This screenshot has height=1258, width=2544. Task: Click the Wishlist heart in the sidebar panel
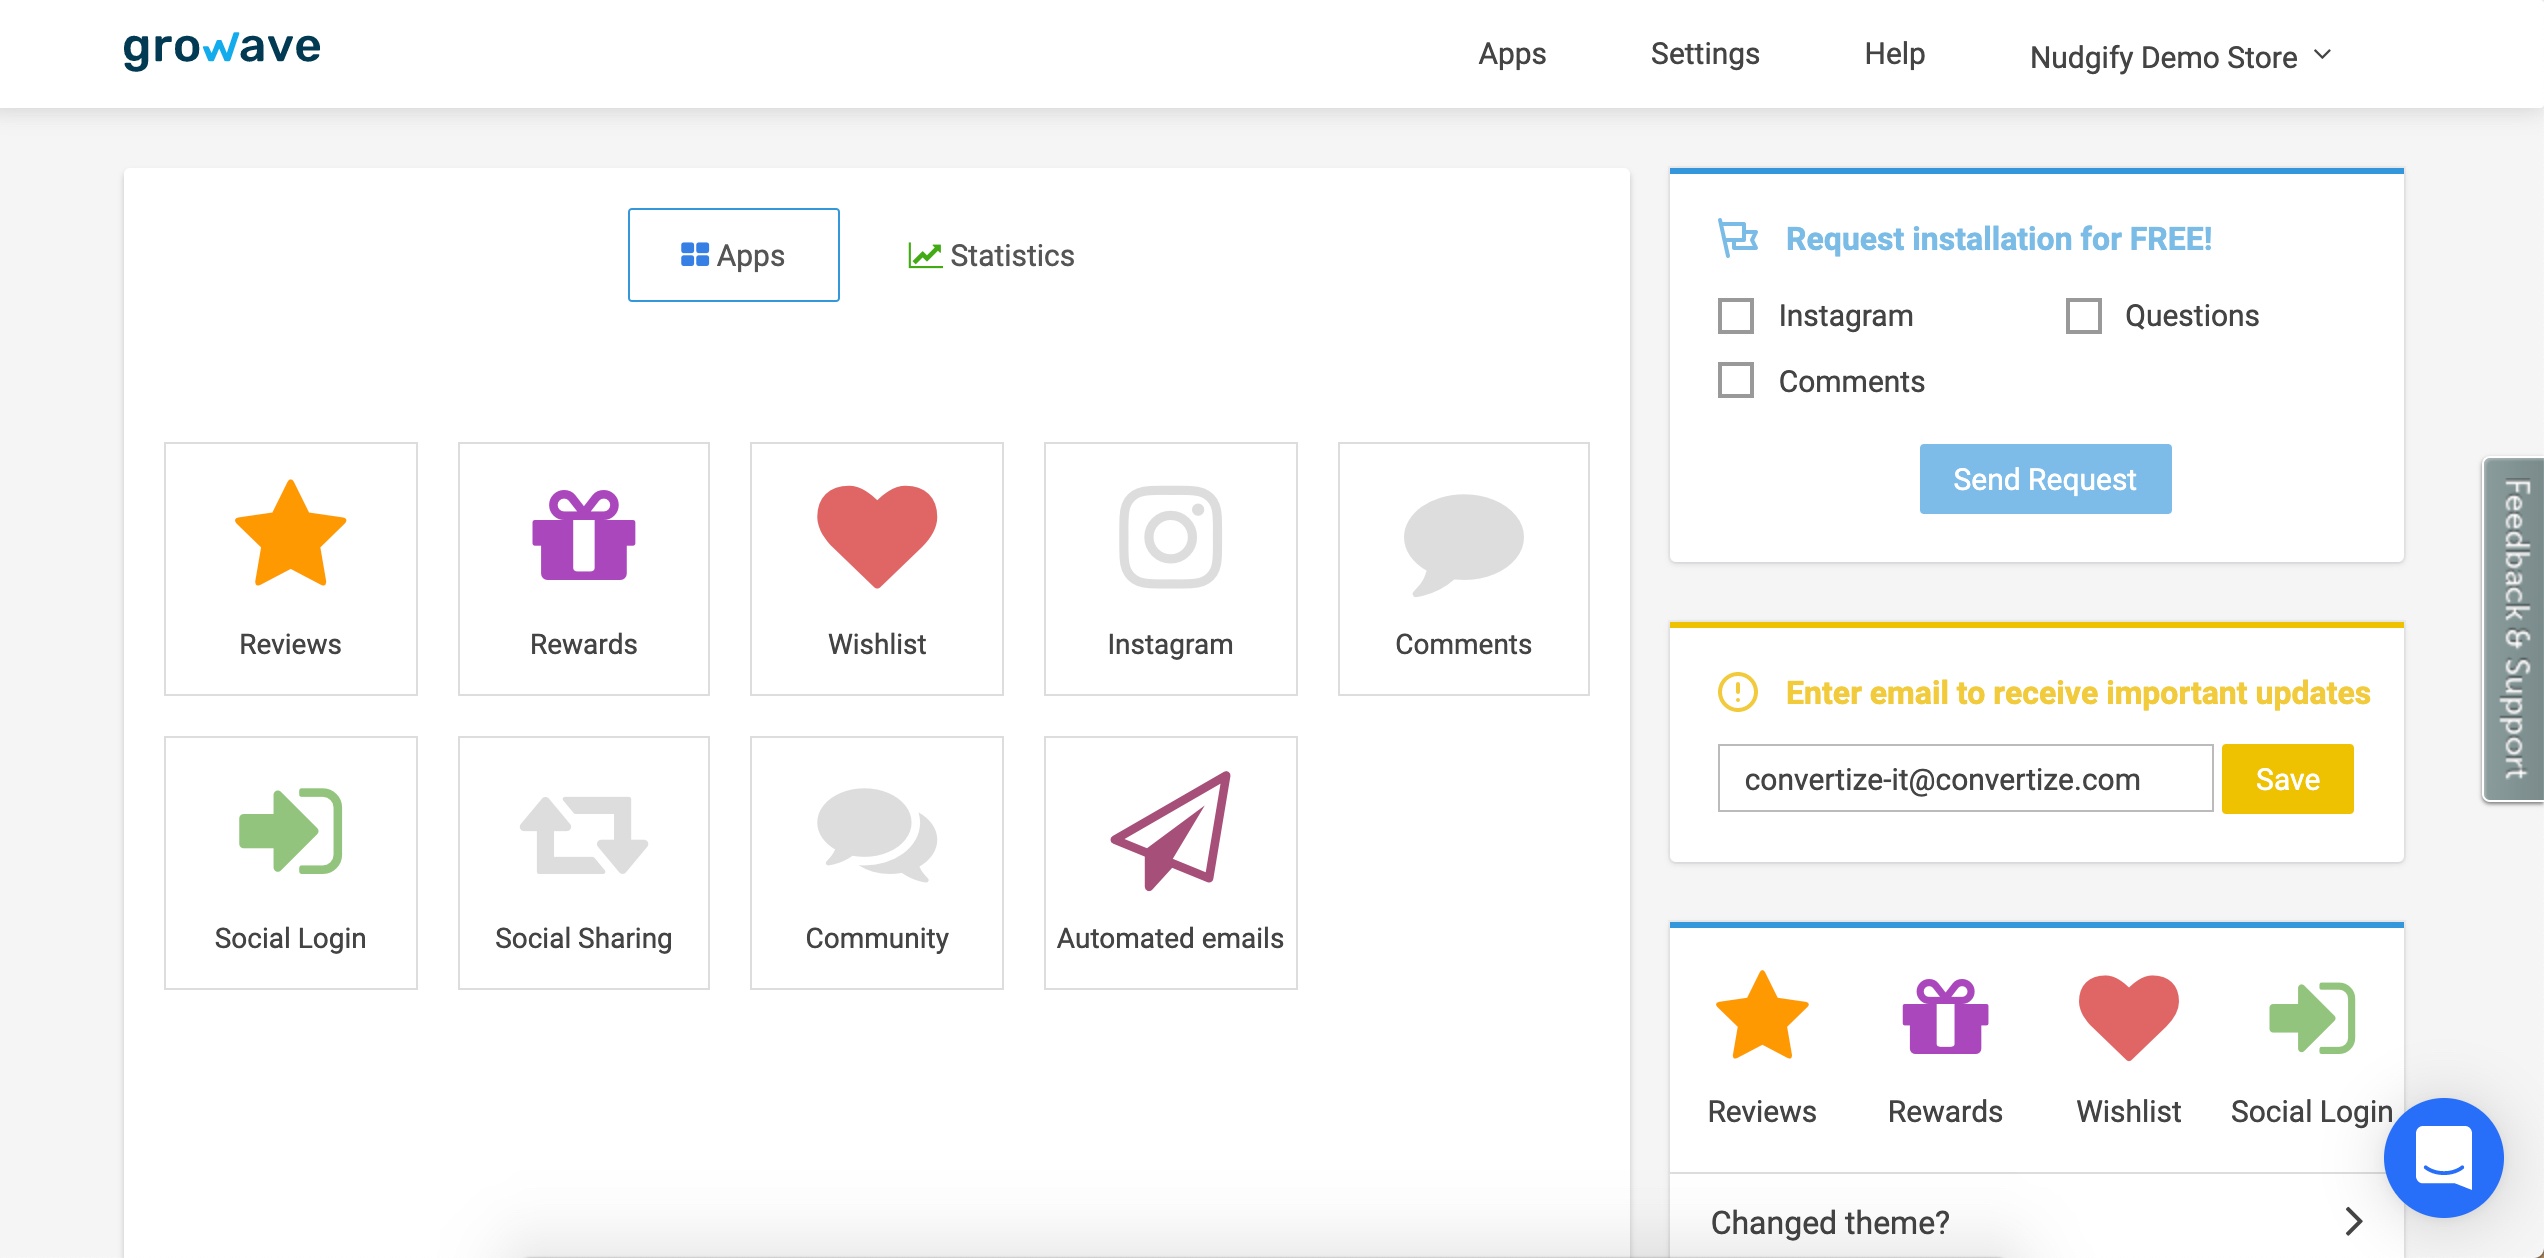point(2129,1016)
